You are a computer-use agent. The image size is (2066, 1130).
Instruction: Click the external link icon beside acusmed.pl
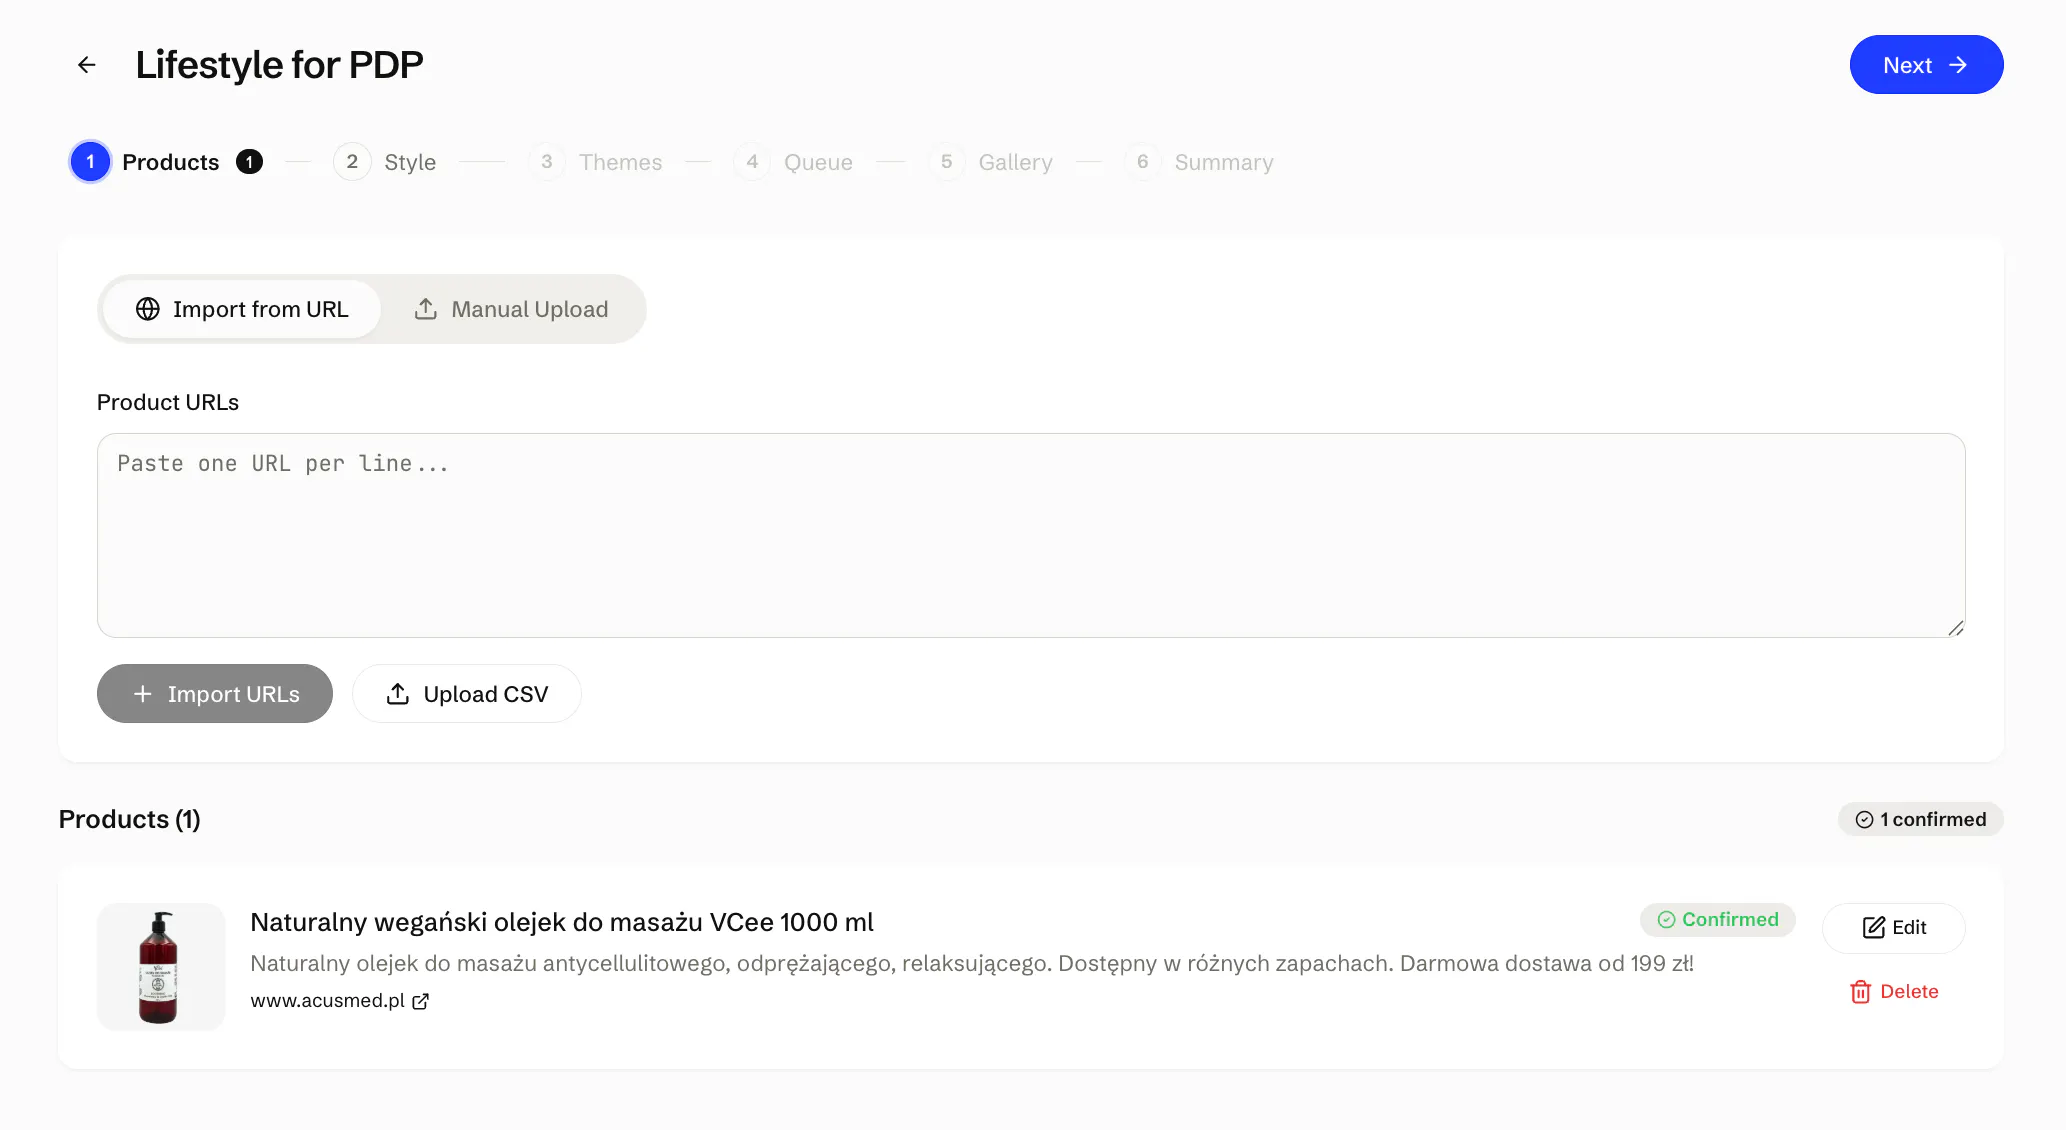(421, 1001)
